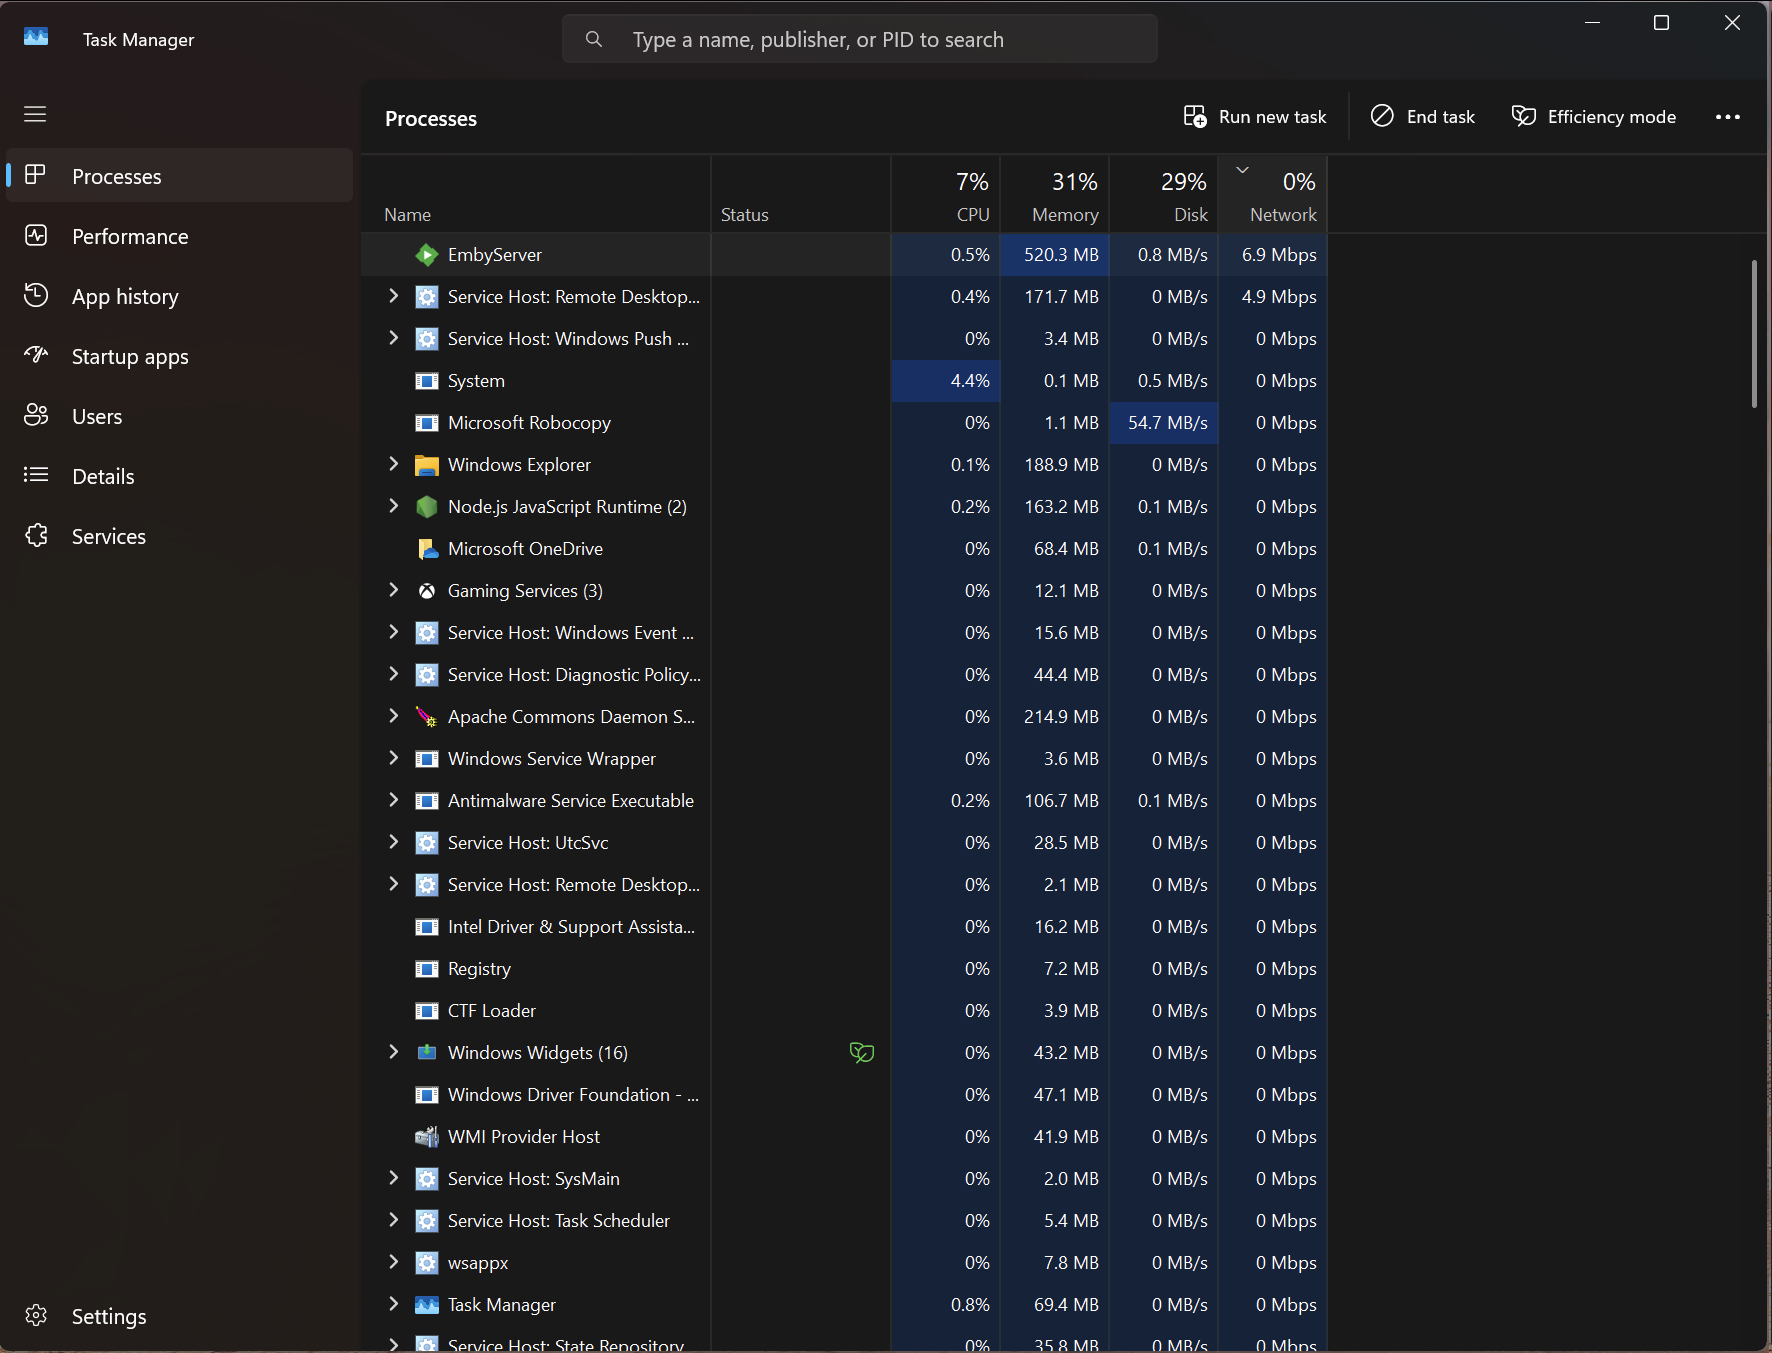This screenshot has width=1772, height=1353.
Task: Open the Startup apps page
Action: [x=130, y=357]
